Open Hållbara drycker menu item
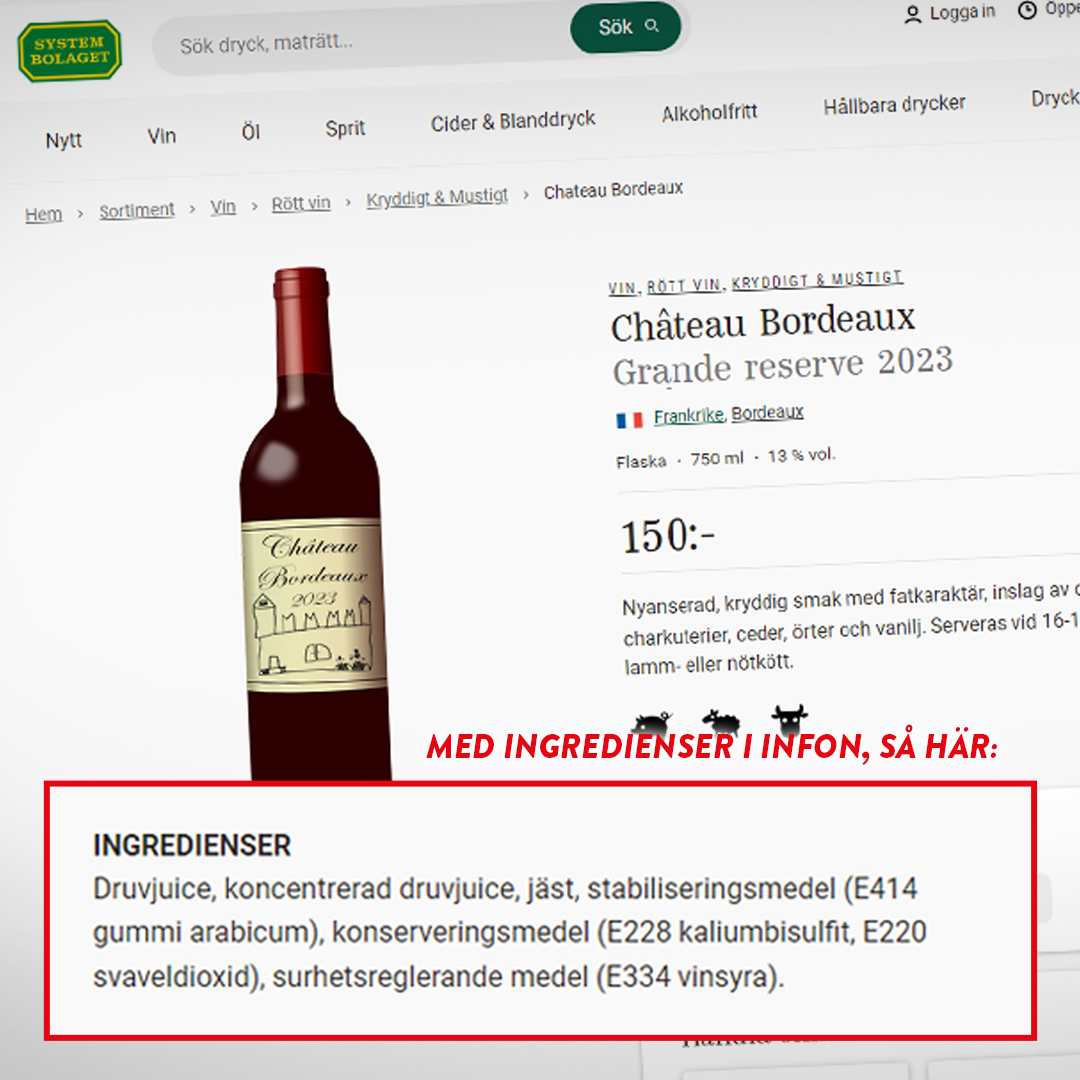This screenshot has width=1080, height=1080. (894, 105)
